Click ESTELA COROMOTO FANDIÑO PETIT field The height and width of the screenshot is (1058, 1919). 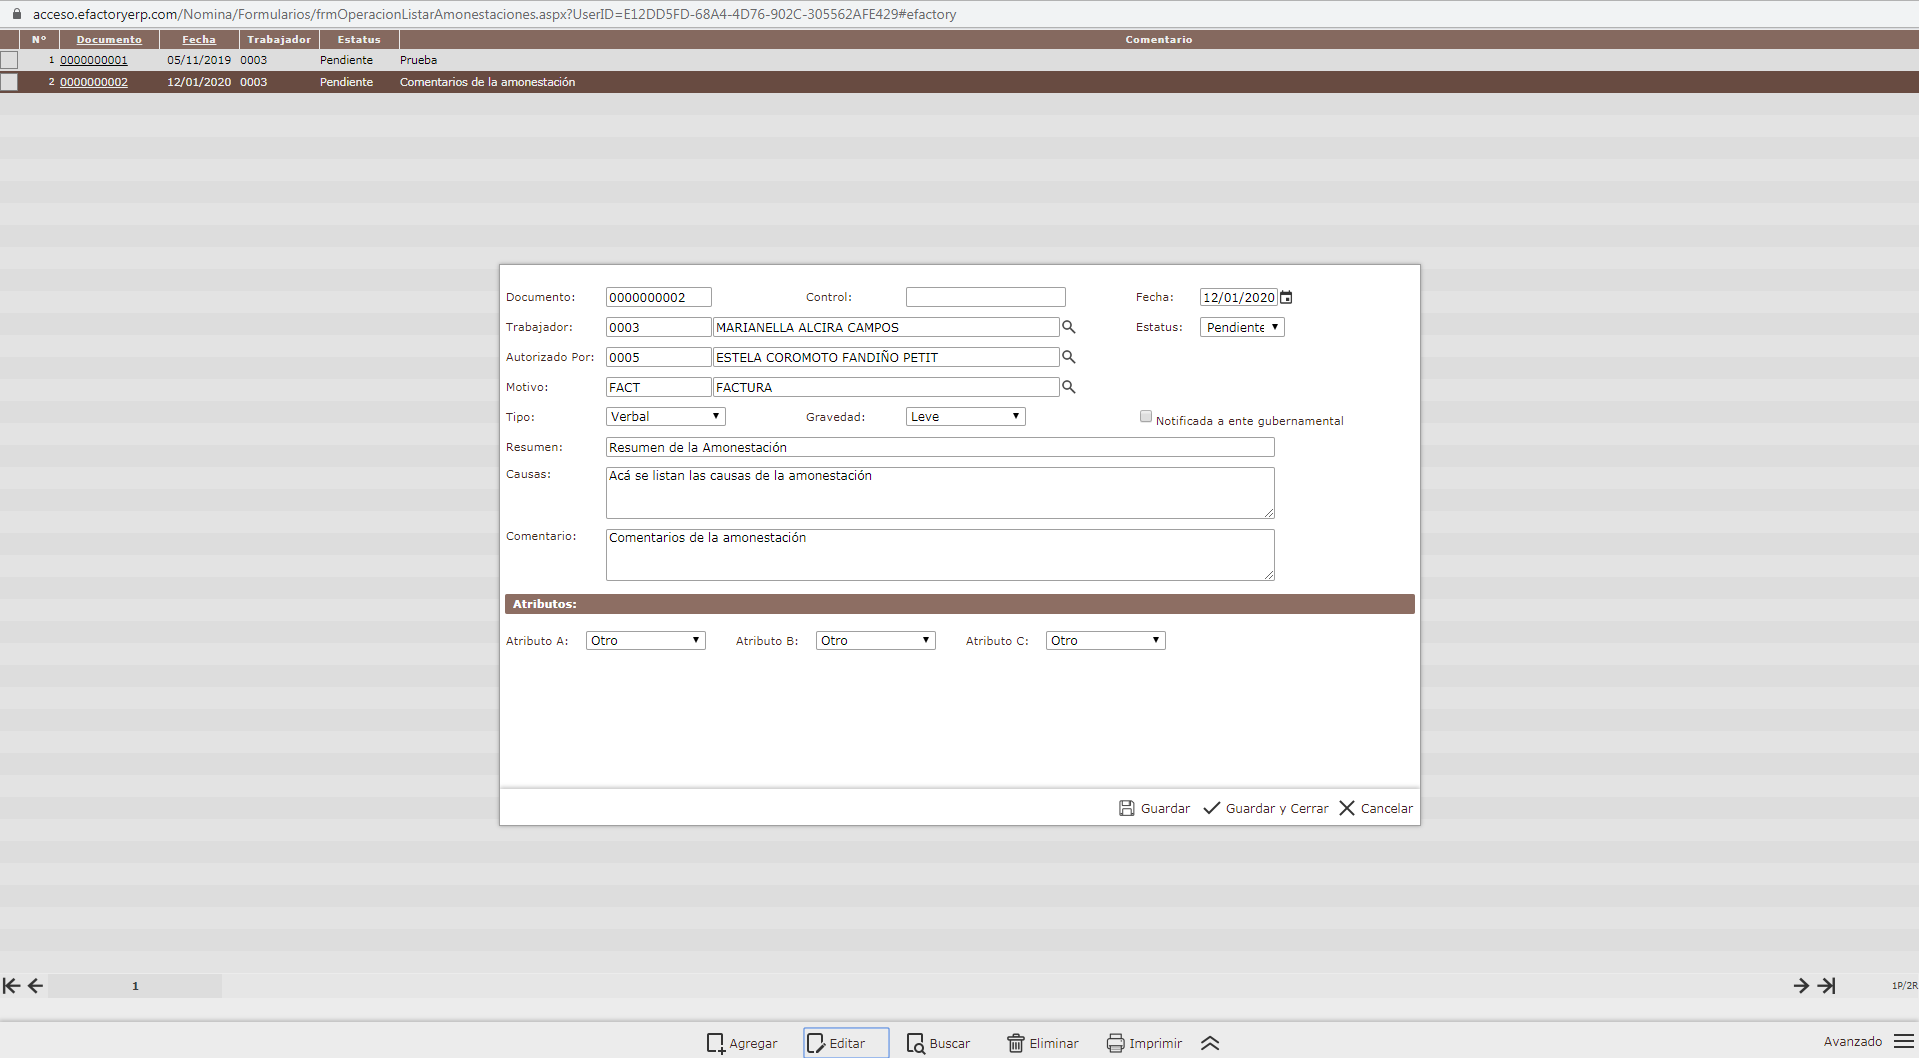pos(886,357)
